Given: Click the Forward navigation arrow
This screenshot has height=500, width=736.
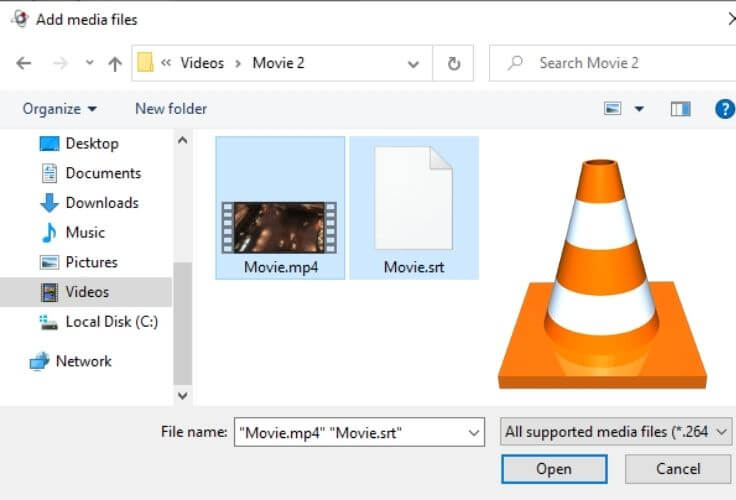Looking at the screenshot, I should pos(58,63).
